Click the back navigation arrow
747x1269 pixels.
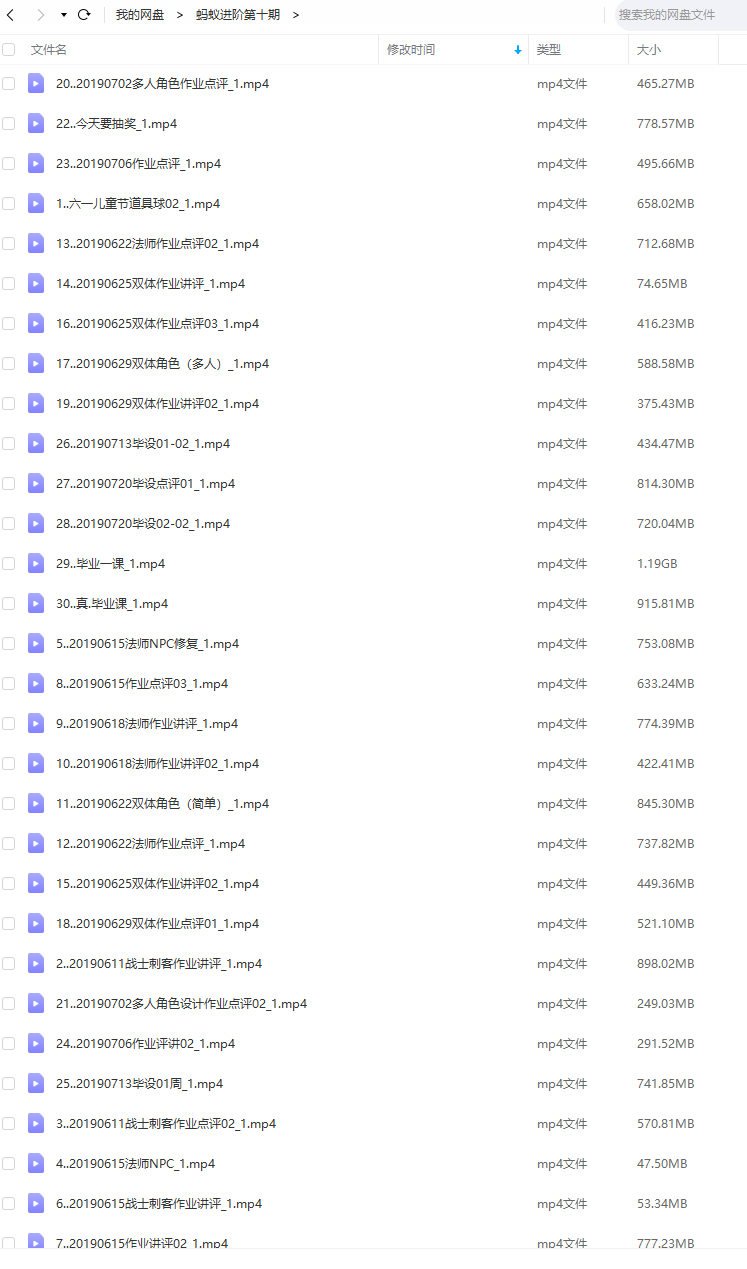pyautogui.click(x=10, y=15)
